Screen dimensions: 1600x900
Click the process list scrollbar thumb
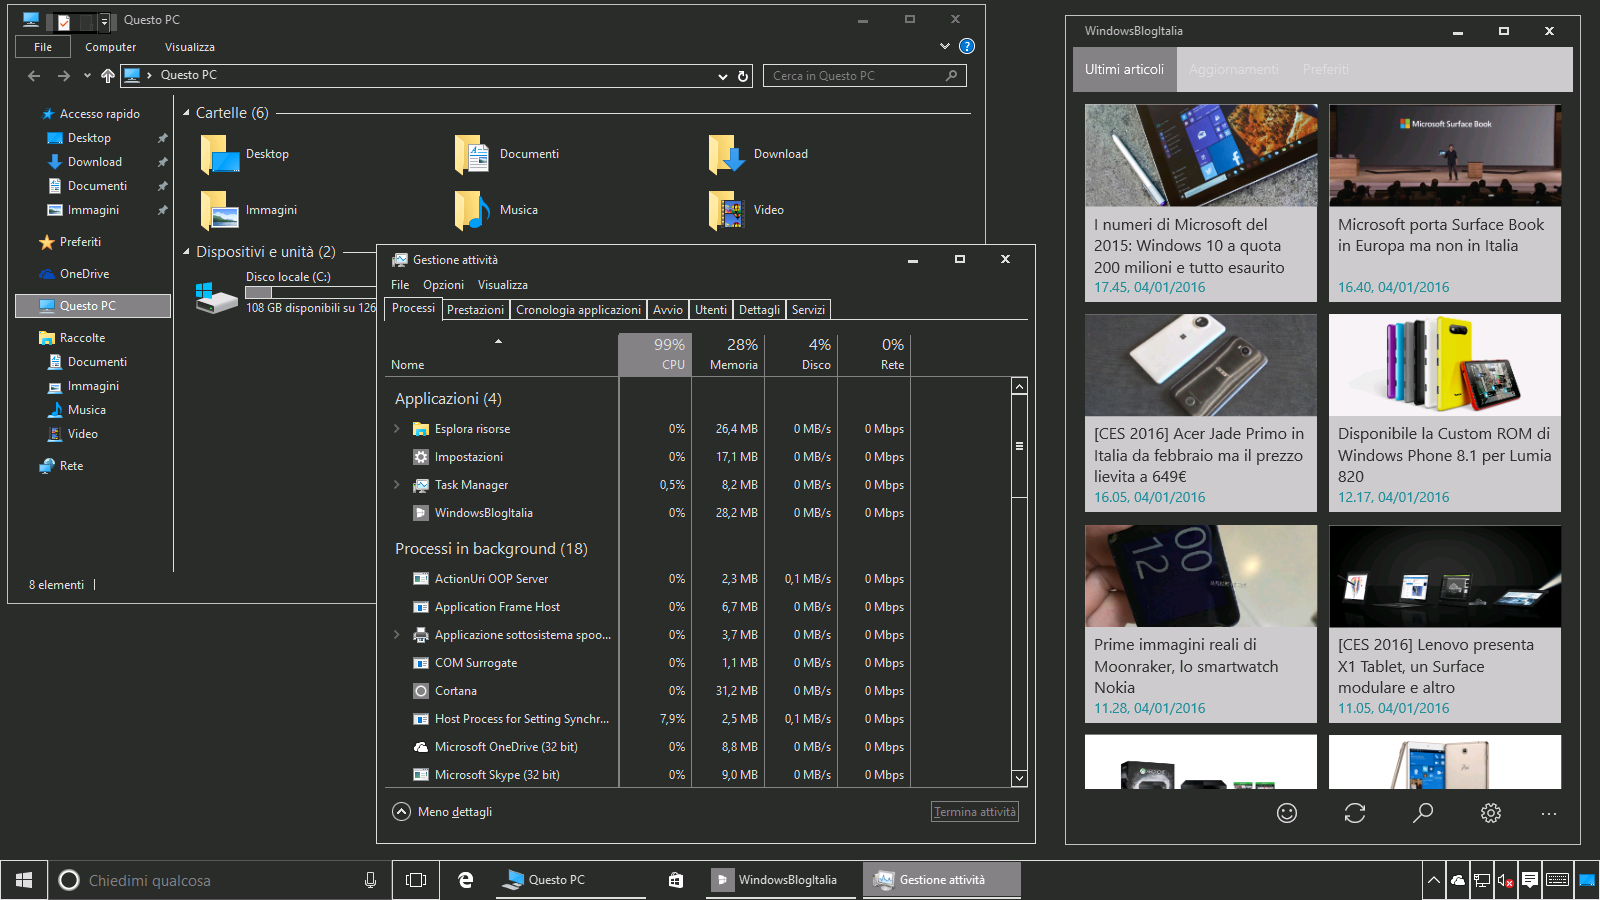tap(1020, 446)
